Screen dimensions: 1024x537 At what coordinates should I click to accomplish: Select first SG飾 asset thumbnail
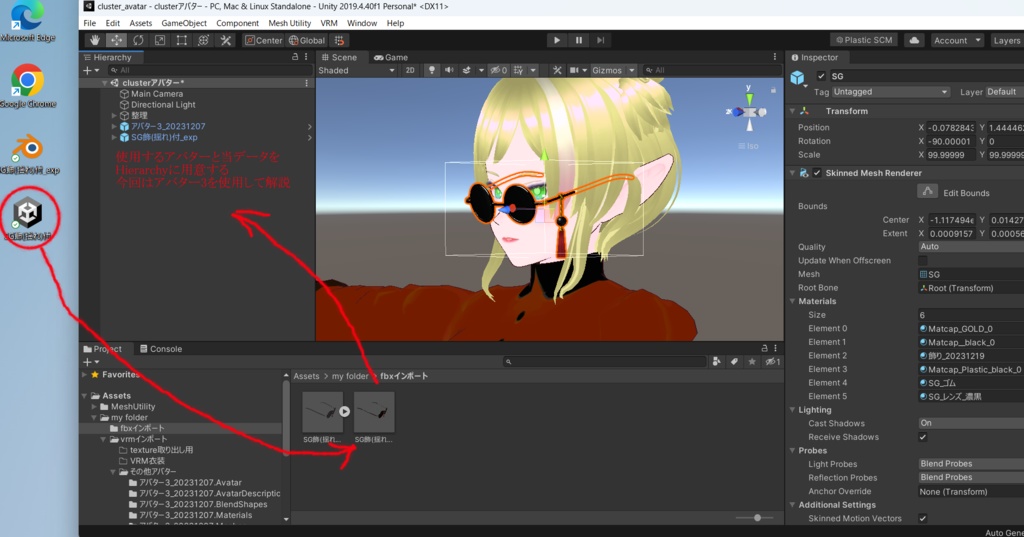pyautogui.click(x=323, y=412)
